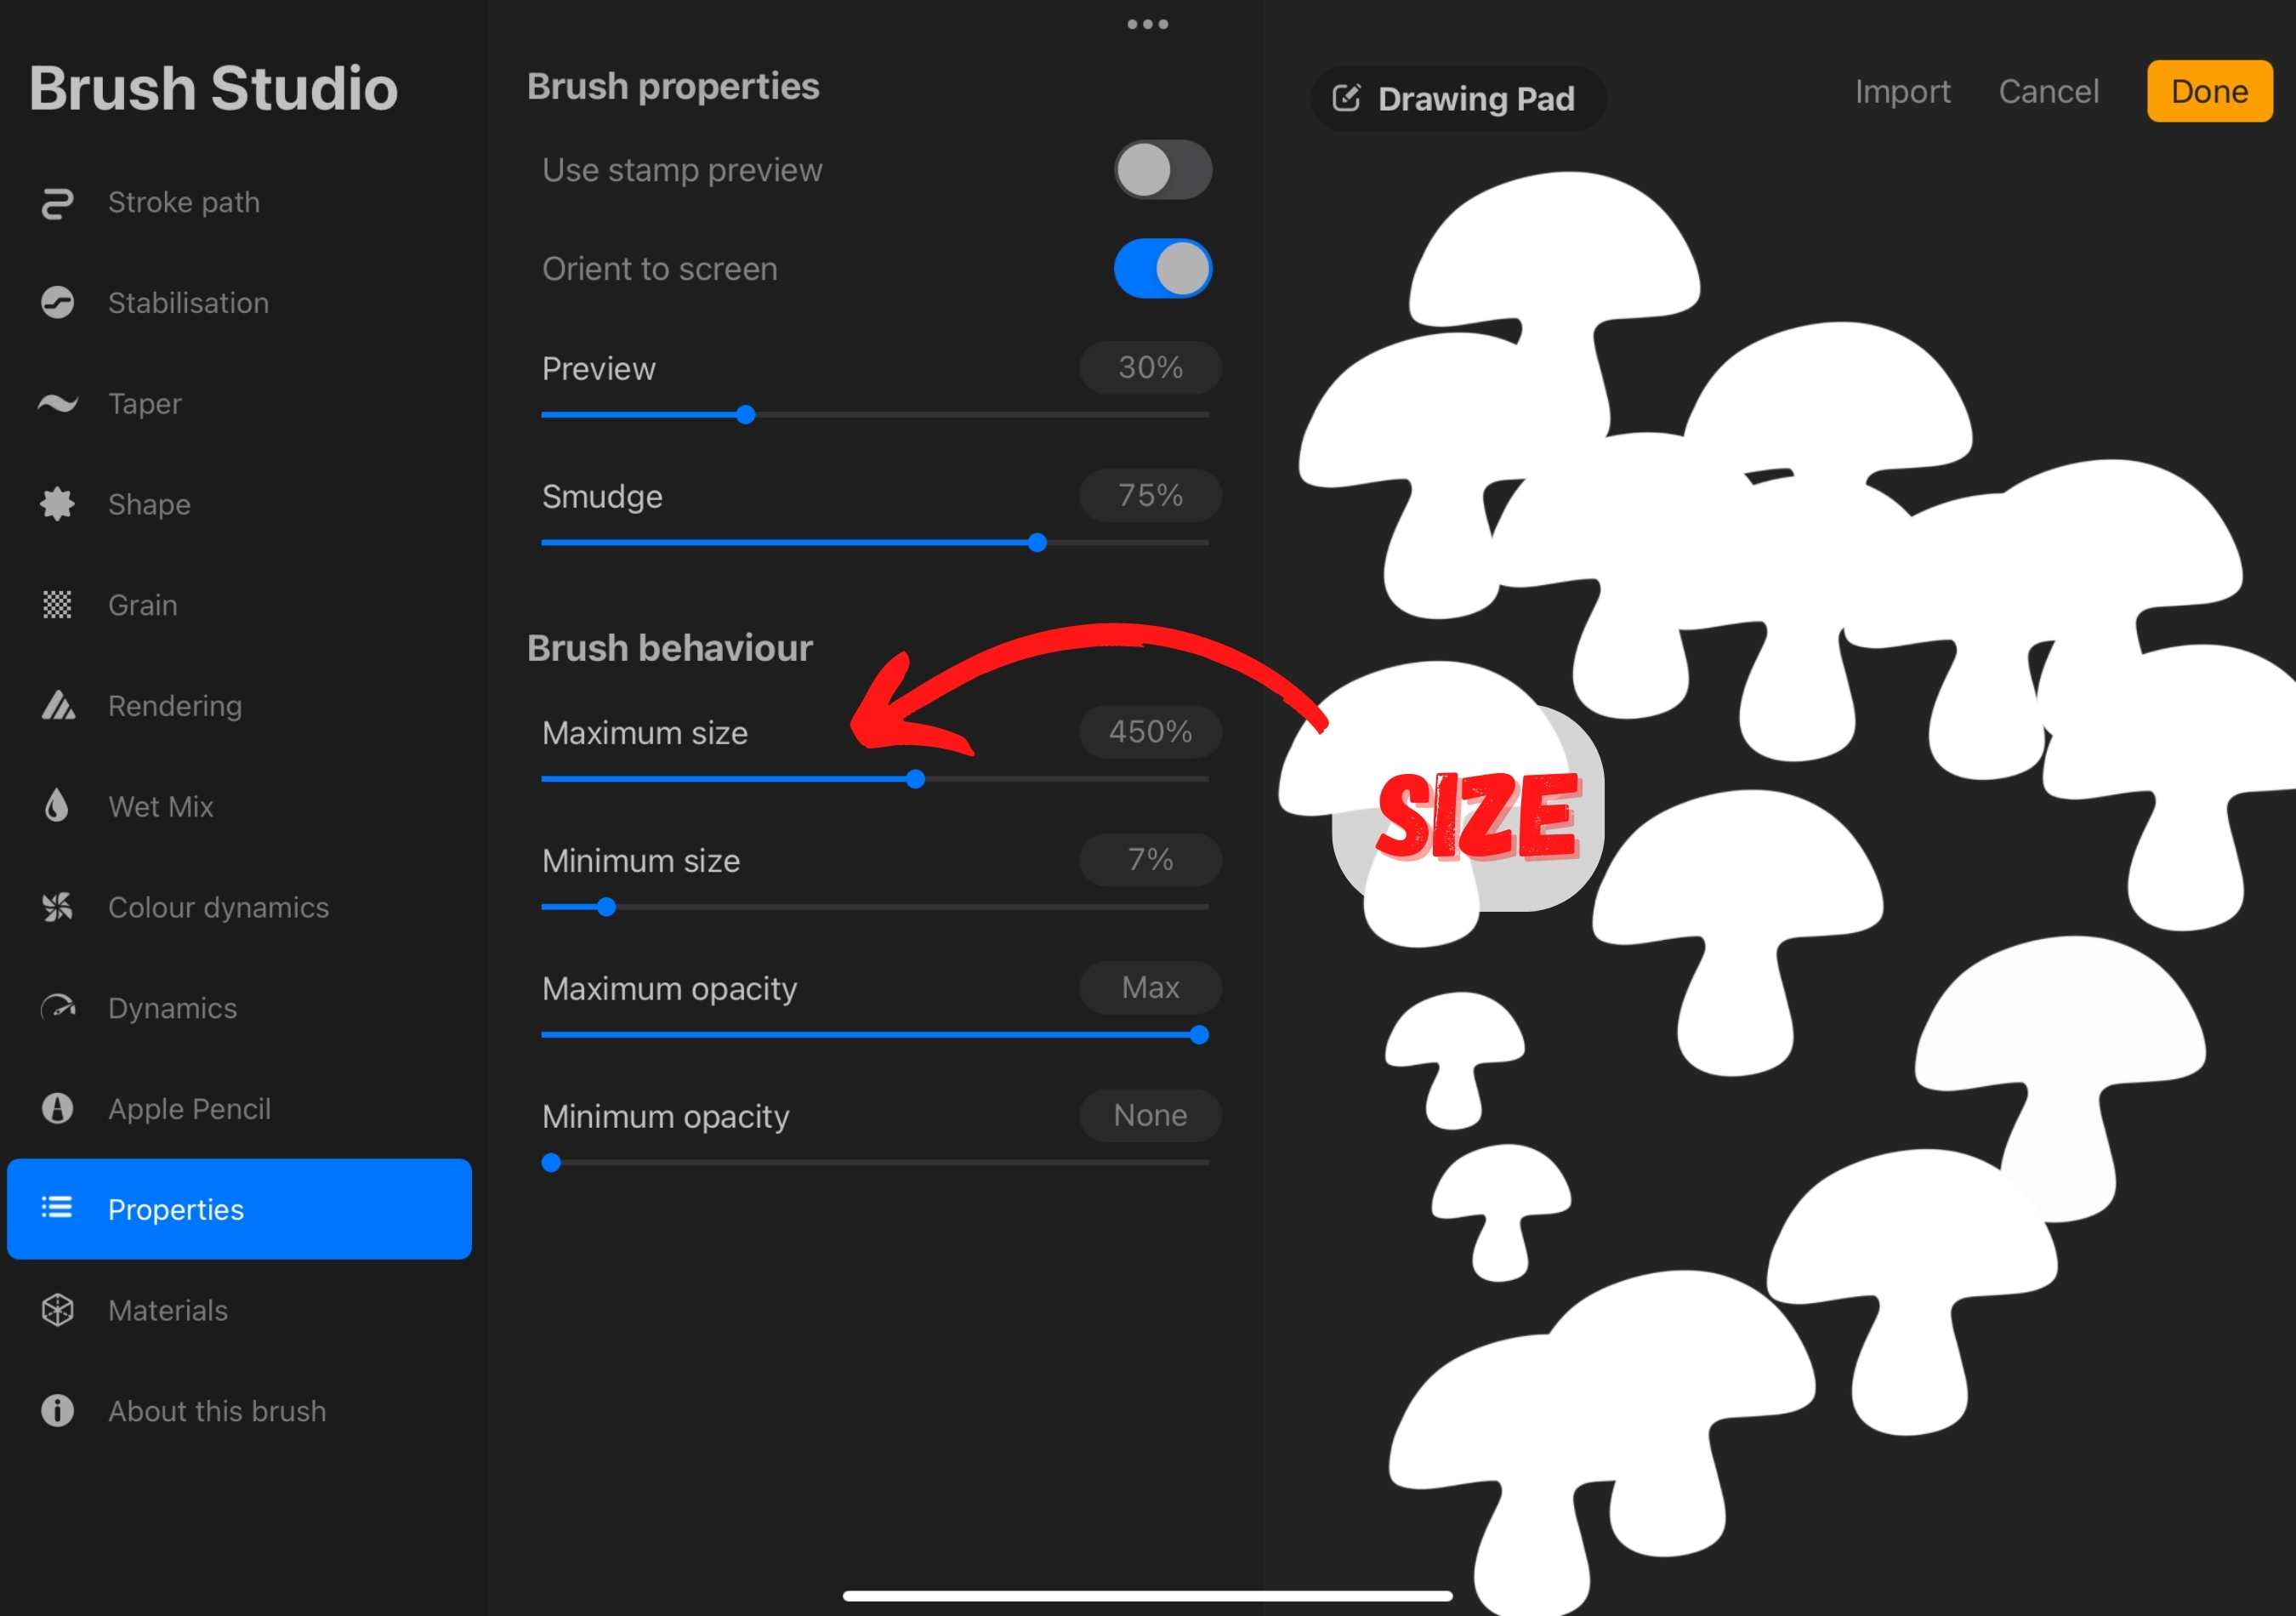2296x1616 pixels.
Task: Open the brush options ellipsis menu
Action: (x=1147, y=24)
